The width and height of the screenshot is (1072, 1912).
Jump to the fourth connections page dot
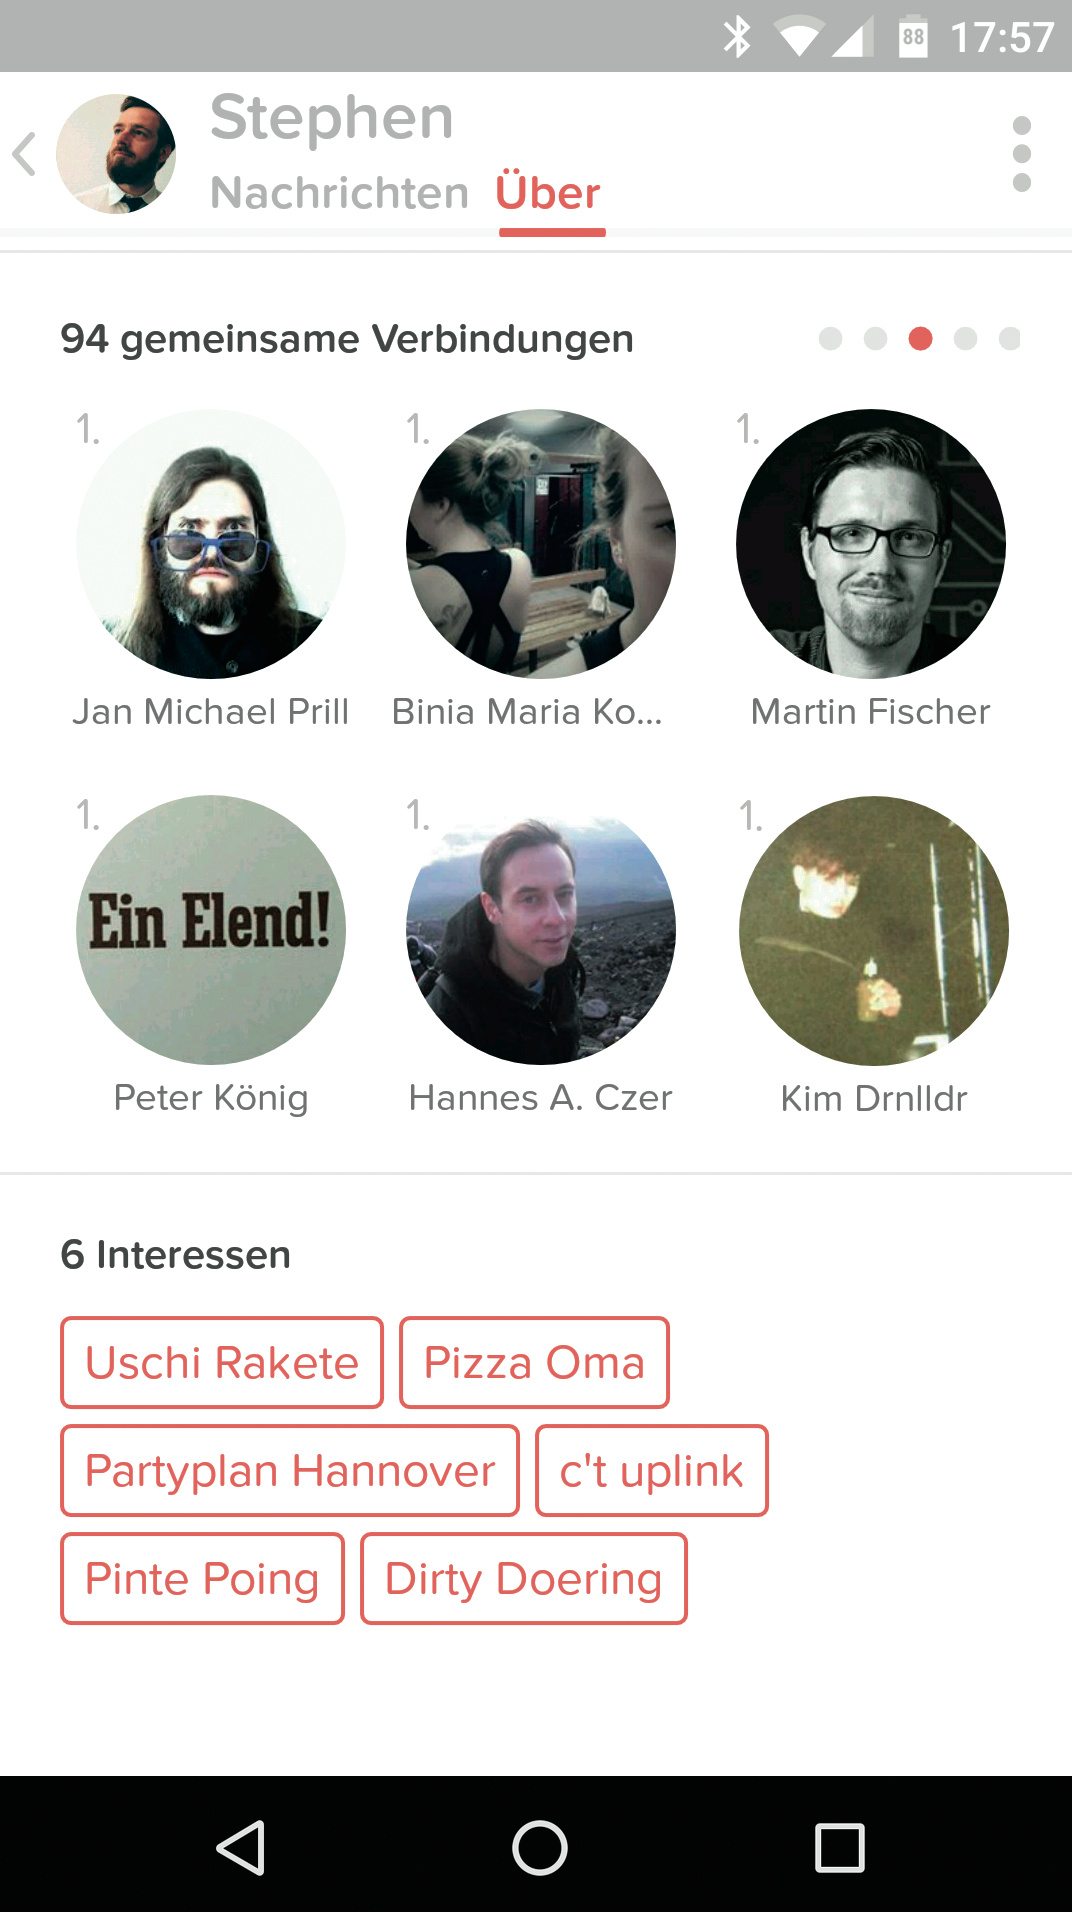(965, 339)
